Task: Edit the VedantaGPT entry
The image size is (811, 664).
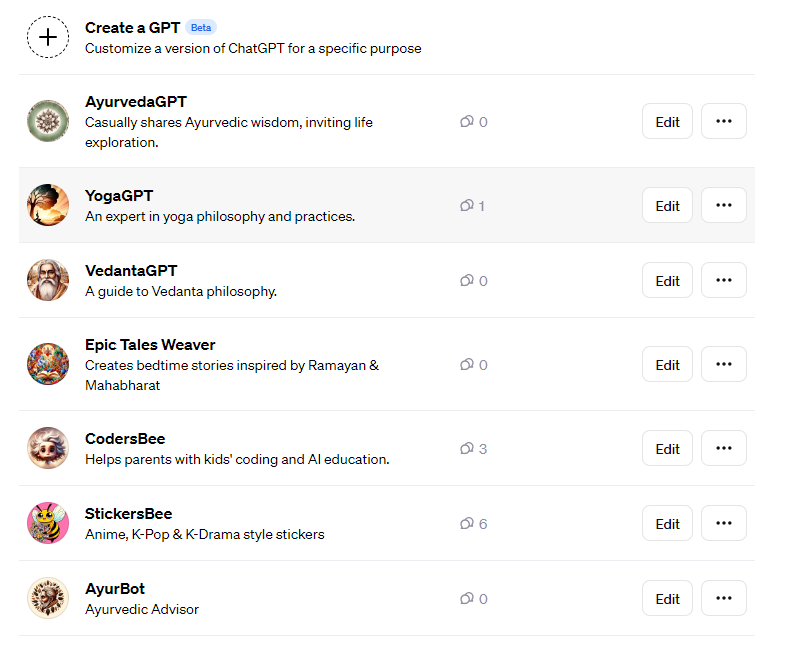Action: [x=667, y=280]
